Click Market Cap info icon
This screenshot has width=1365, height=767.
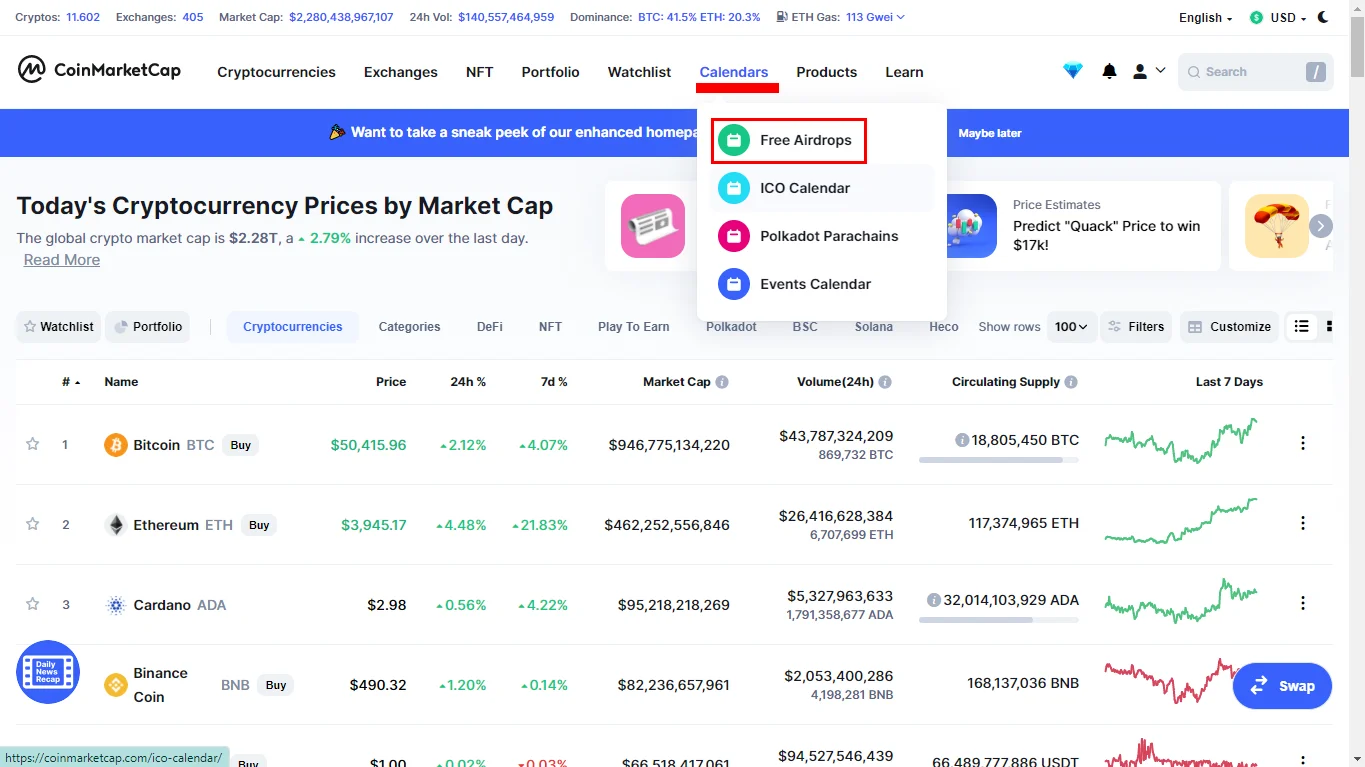tap(722, 382)
